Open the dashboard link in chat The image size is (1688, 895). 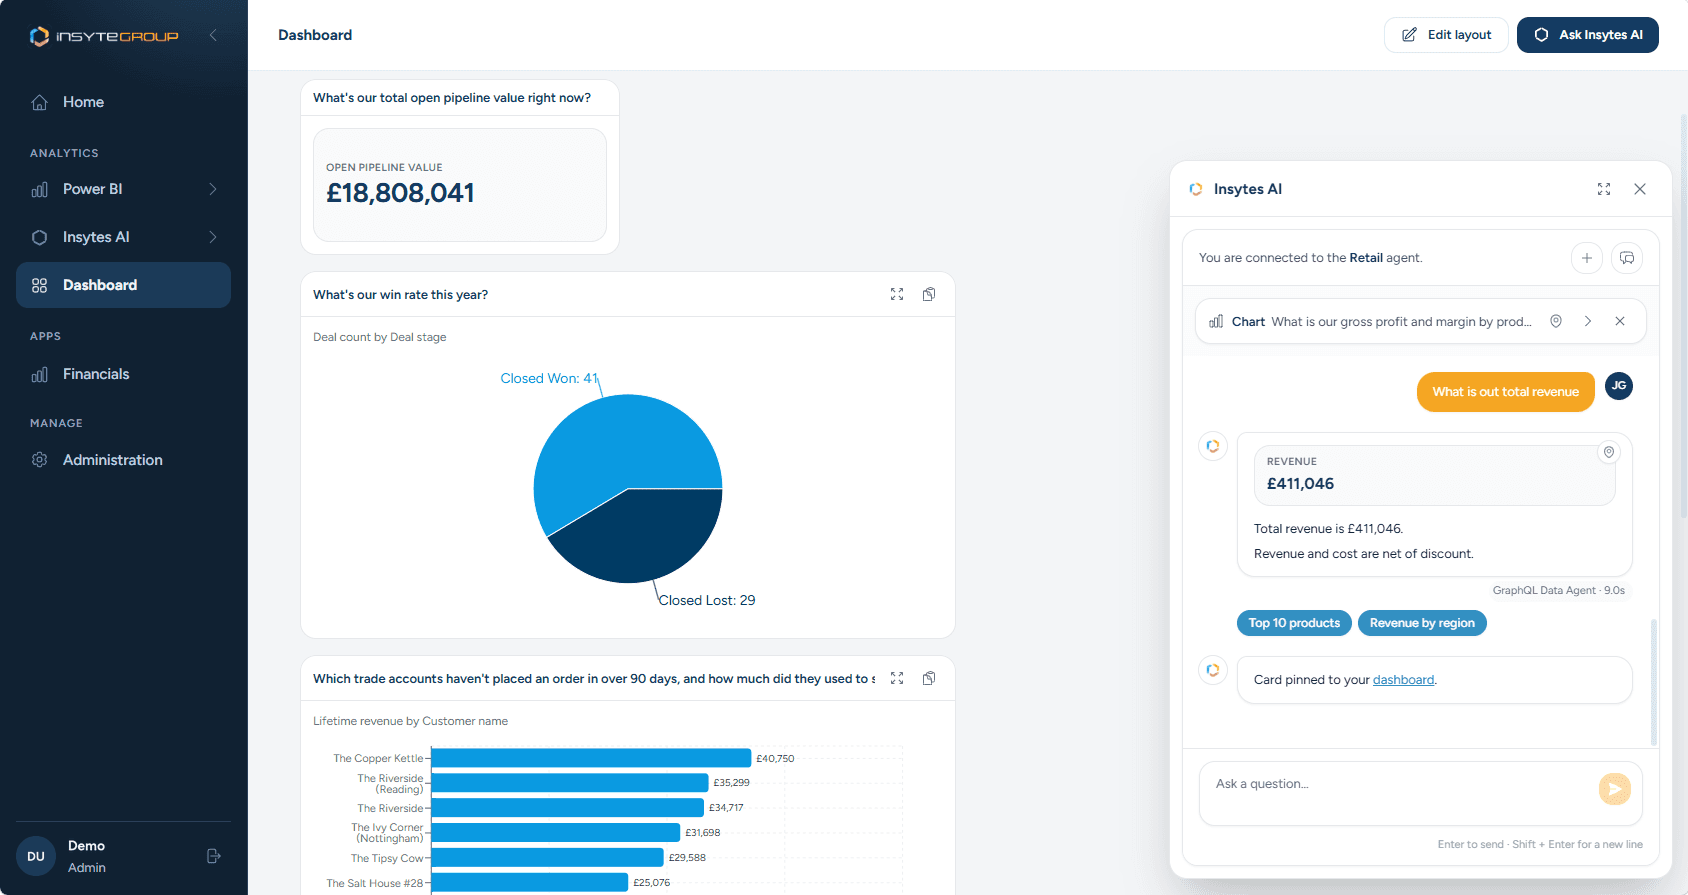pyautogui.click(x=1403, y=680)
